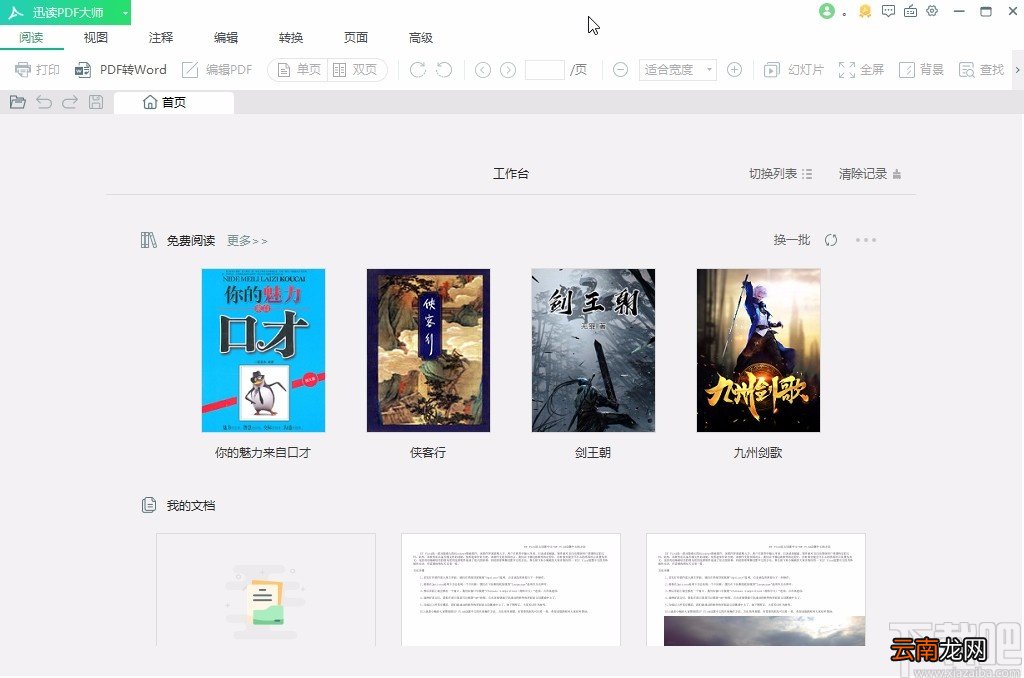Click the redo arrow icon
Viewport: 1024px width, 678px height.
(70, 102)
